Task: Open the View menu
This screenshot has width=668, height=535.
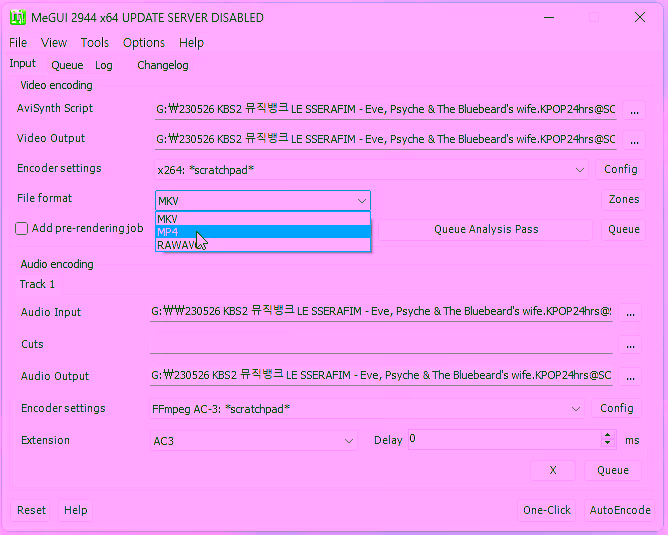Action: click(x=54, y=43)
